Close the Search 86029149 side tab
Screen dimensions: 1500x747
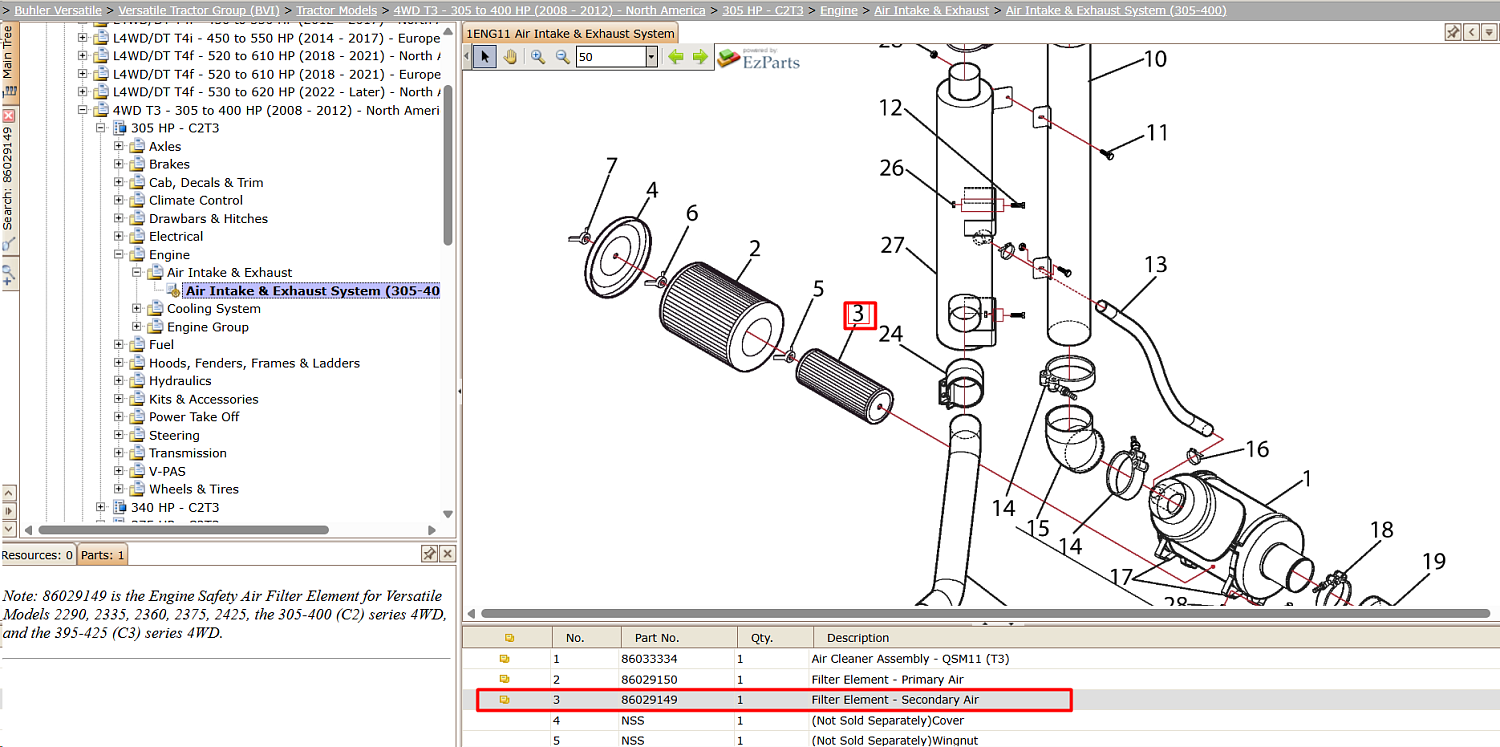pyautogui.click(x=9, y=116)
